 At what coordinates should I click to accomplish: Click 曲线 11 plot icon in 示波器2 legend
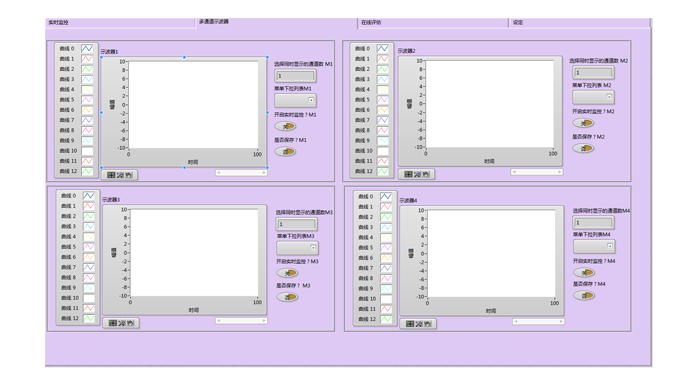coord(383,161)
